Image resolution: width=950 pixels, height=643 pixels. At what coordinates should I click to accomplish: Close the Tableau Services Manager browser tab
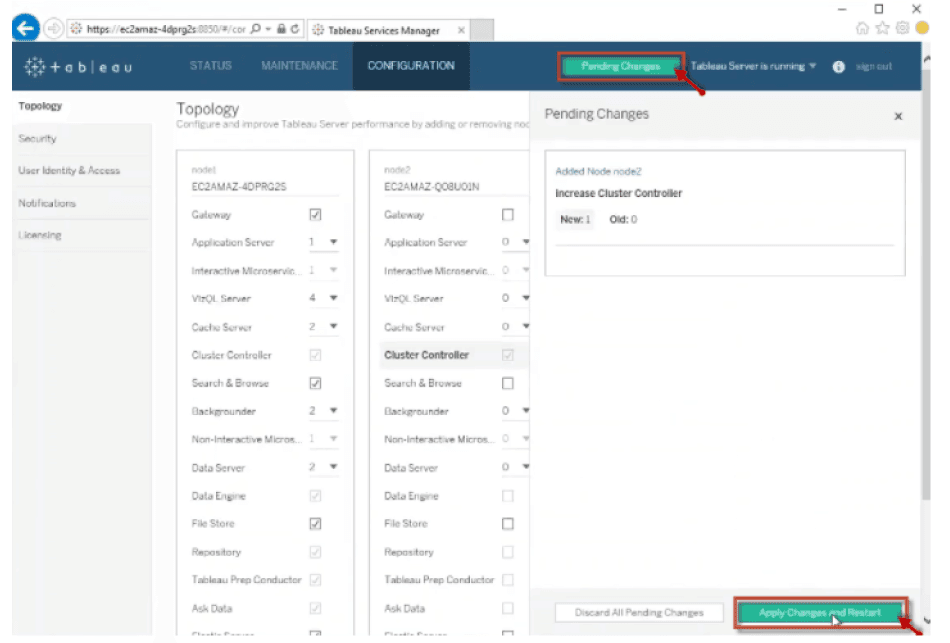click(x=461, y=30)
